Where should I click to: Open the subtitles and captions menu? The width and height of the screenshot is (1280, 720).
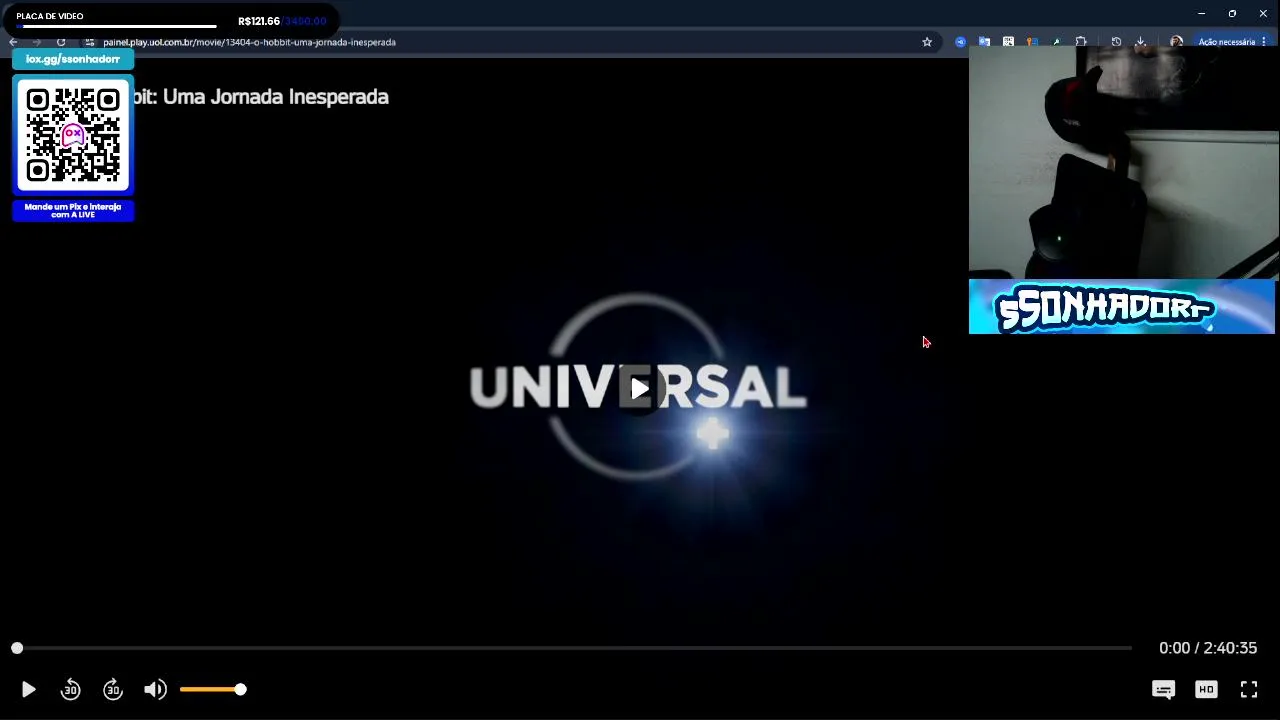click(1163, 689)
